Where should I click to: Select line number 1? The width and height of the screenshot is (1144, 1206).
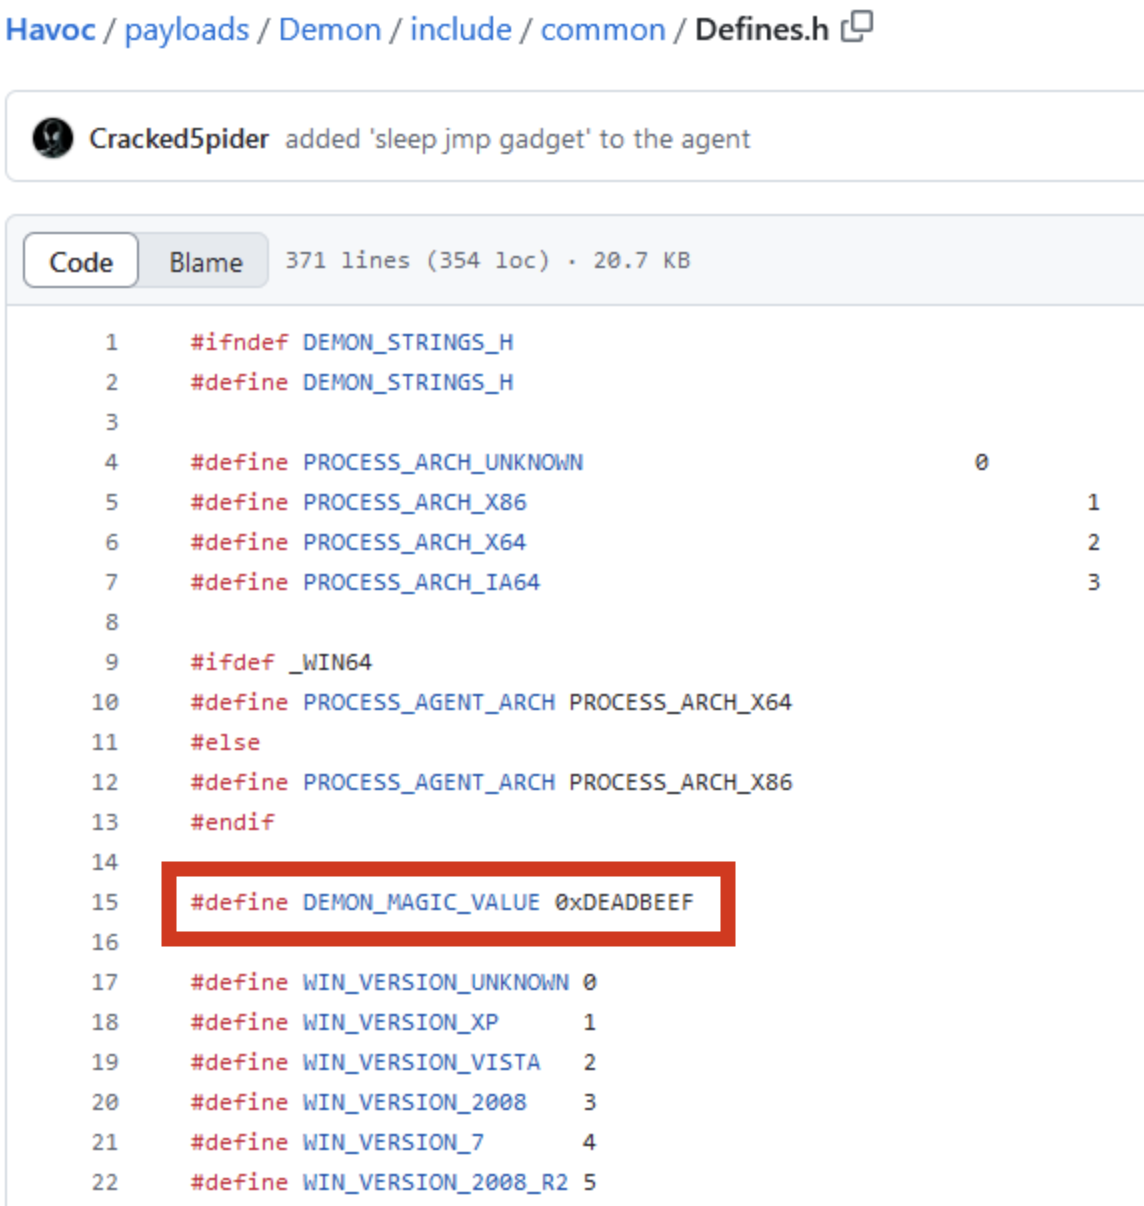pos(111,342)
